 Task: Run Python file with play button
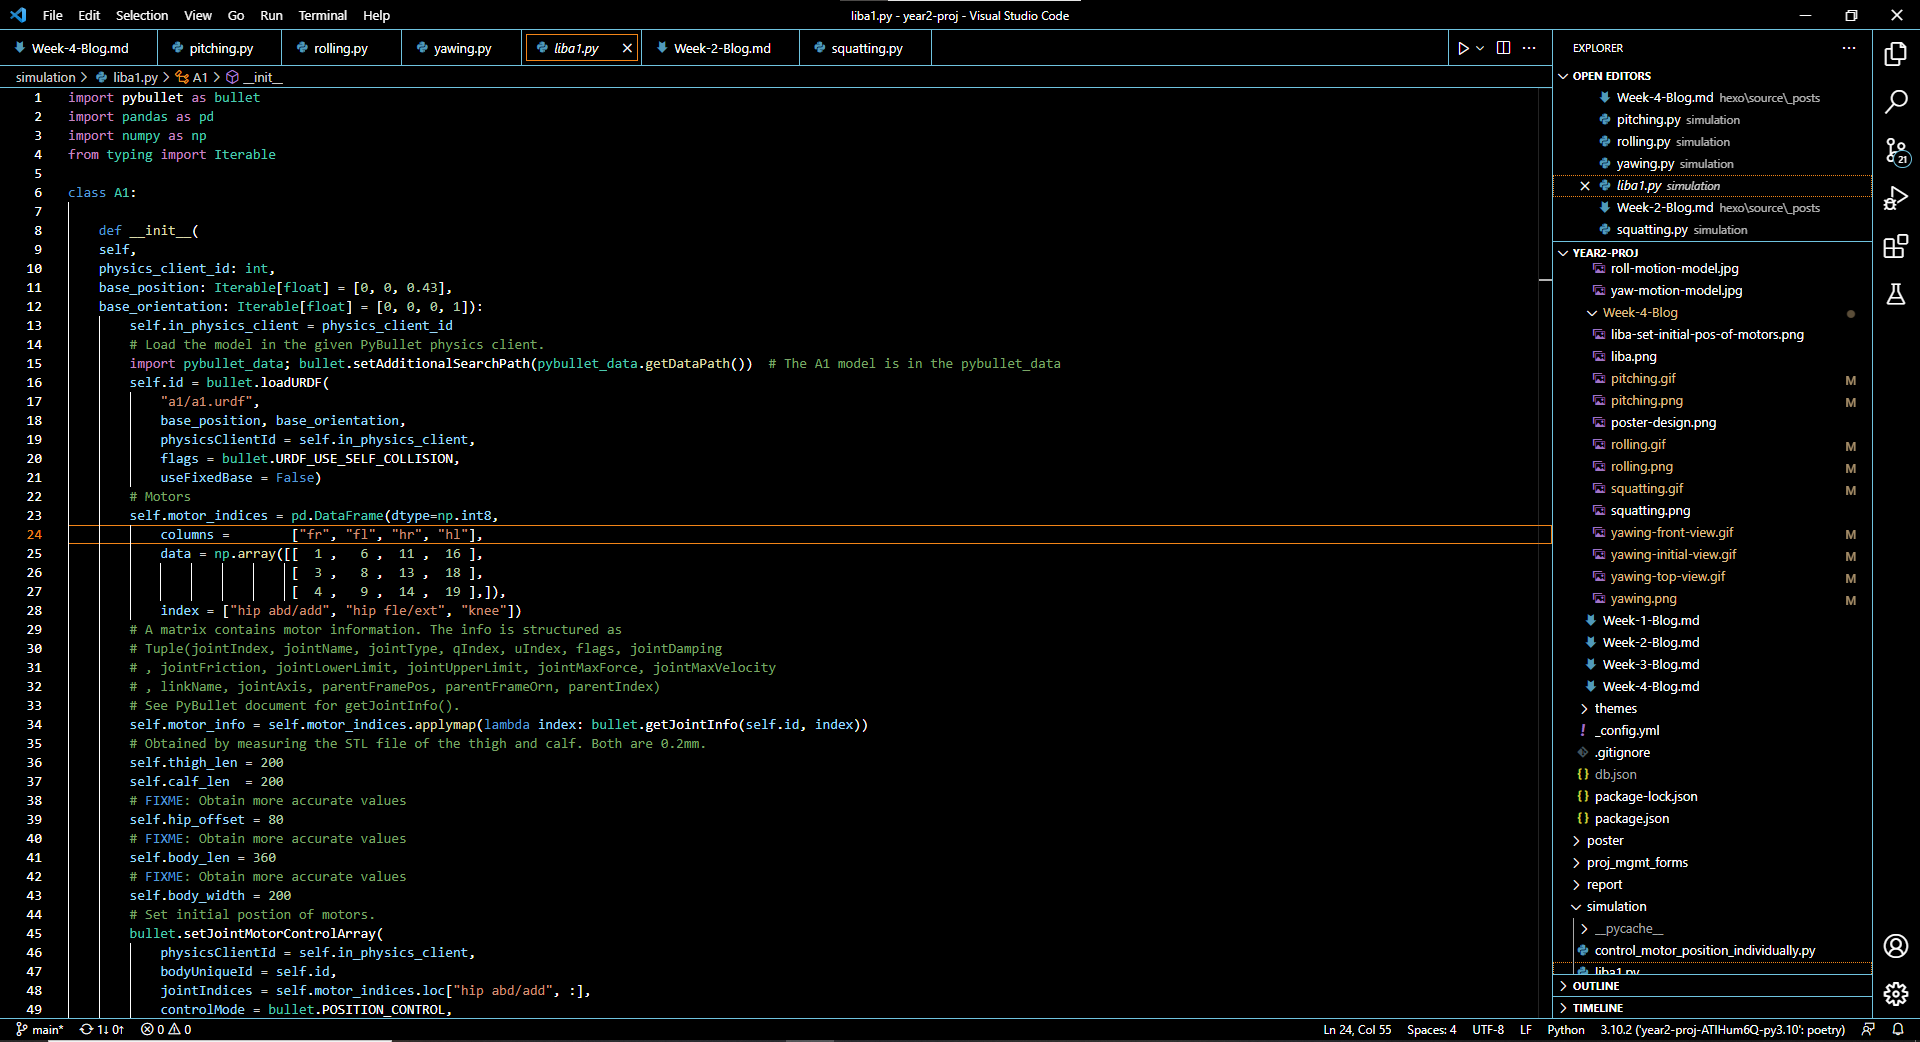tap(1463, 48)
